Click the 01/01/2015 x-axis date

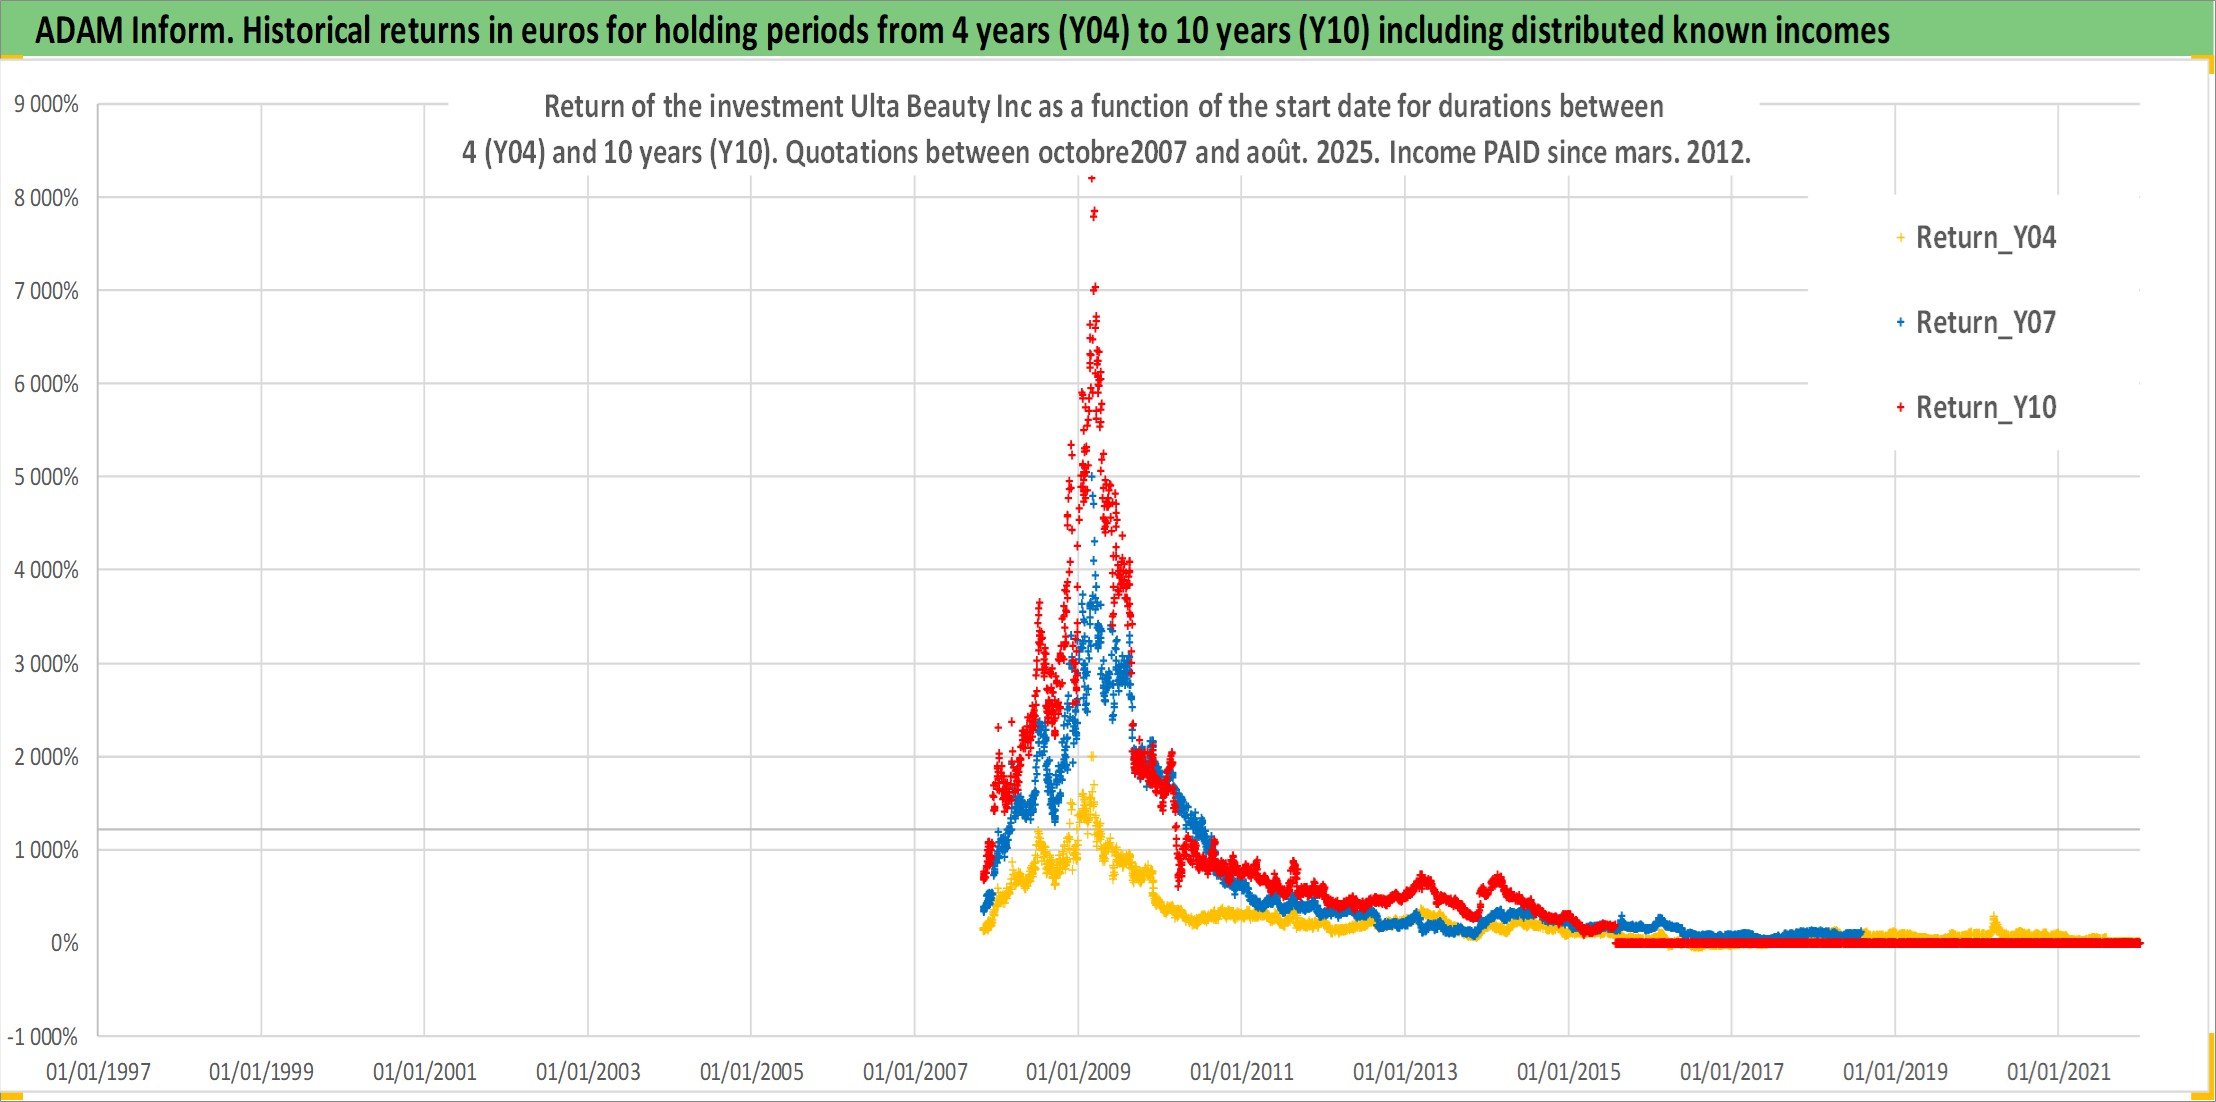pos(1569,1072)
